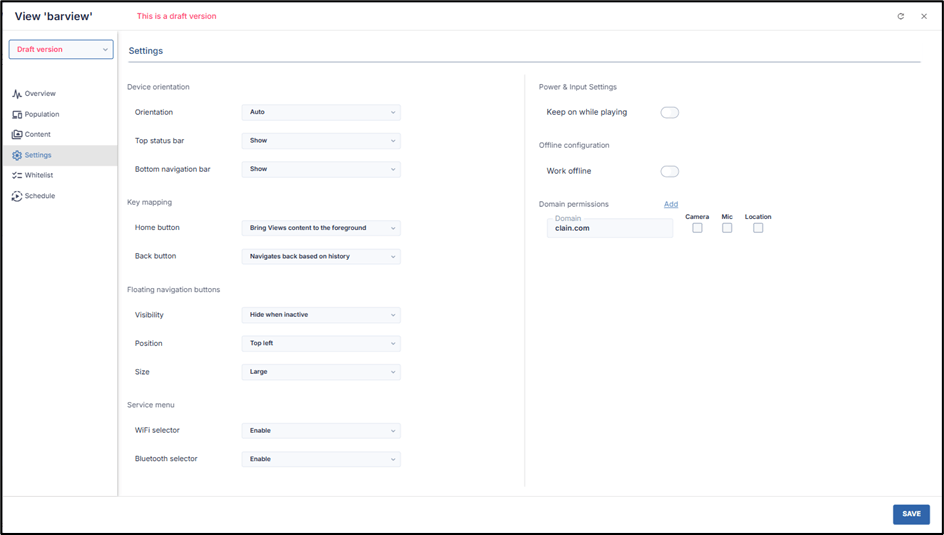Check the Location permission box

click(758, 228)
